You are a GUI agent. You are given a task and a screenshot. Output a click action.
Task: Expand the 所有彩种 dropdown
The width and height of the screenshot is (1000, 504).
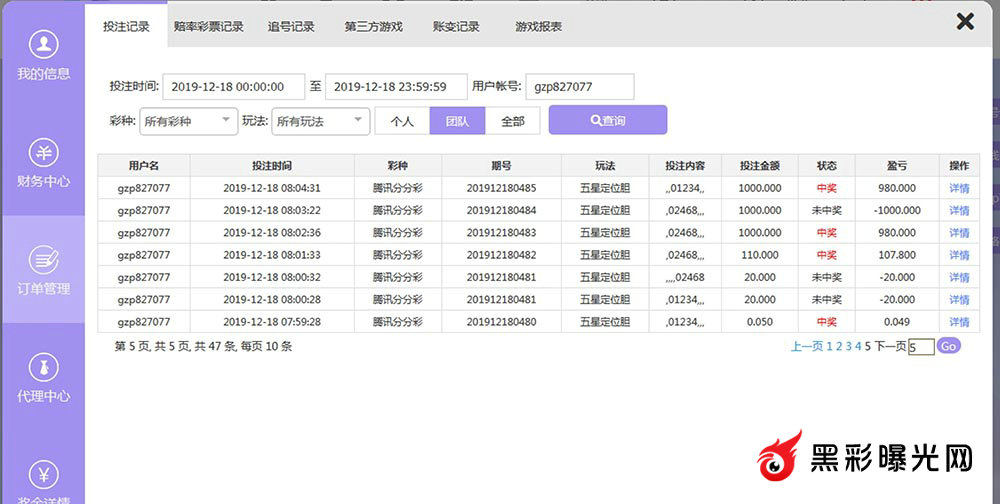coord(188,121)
